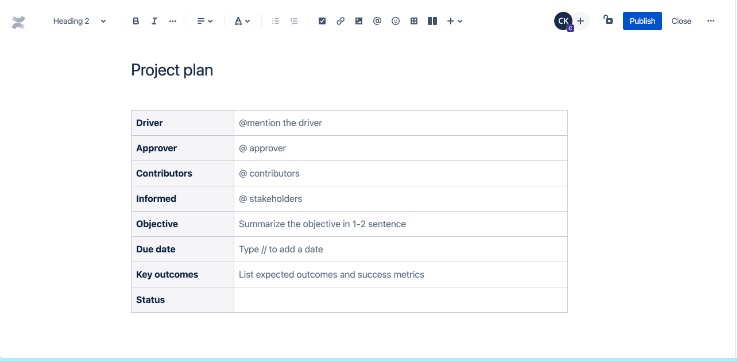Click the '@ contributors' cell
The image size is (737, 361).
[400, 173]
